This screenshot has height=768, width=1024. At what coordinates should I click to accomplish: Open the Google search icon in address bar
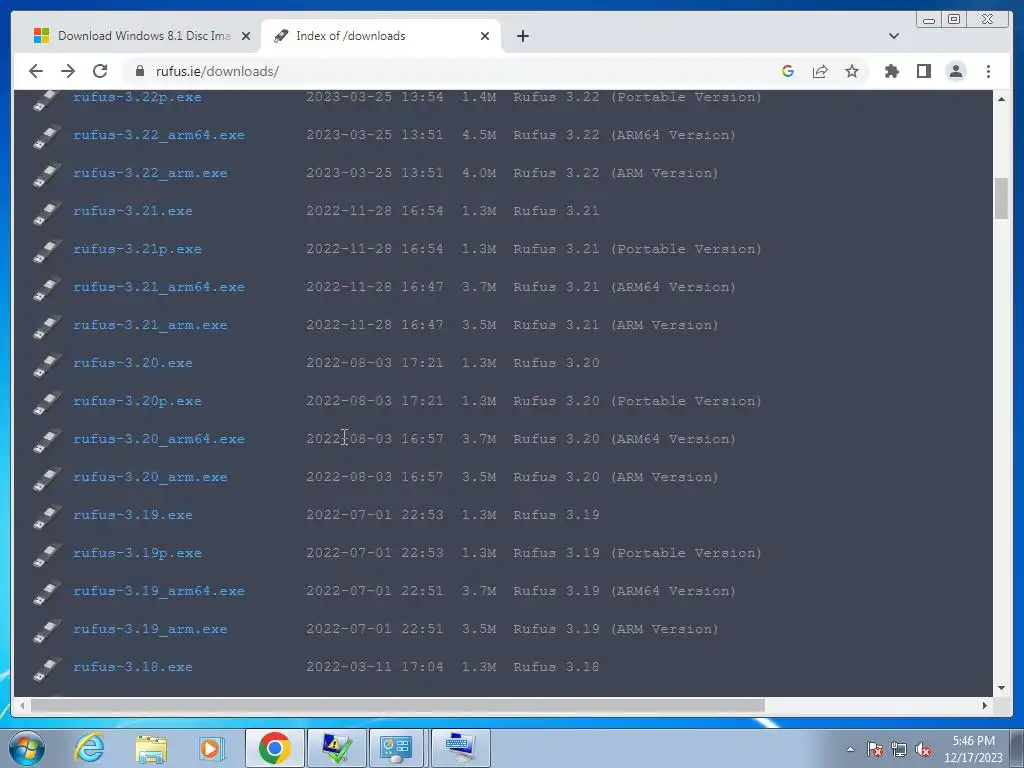[788, 71]
